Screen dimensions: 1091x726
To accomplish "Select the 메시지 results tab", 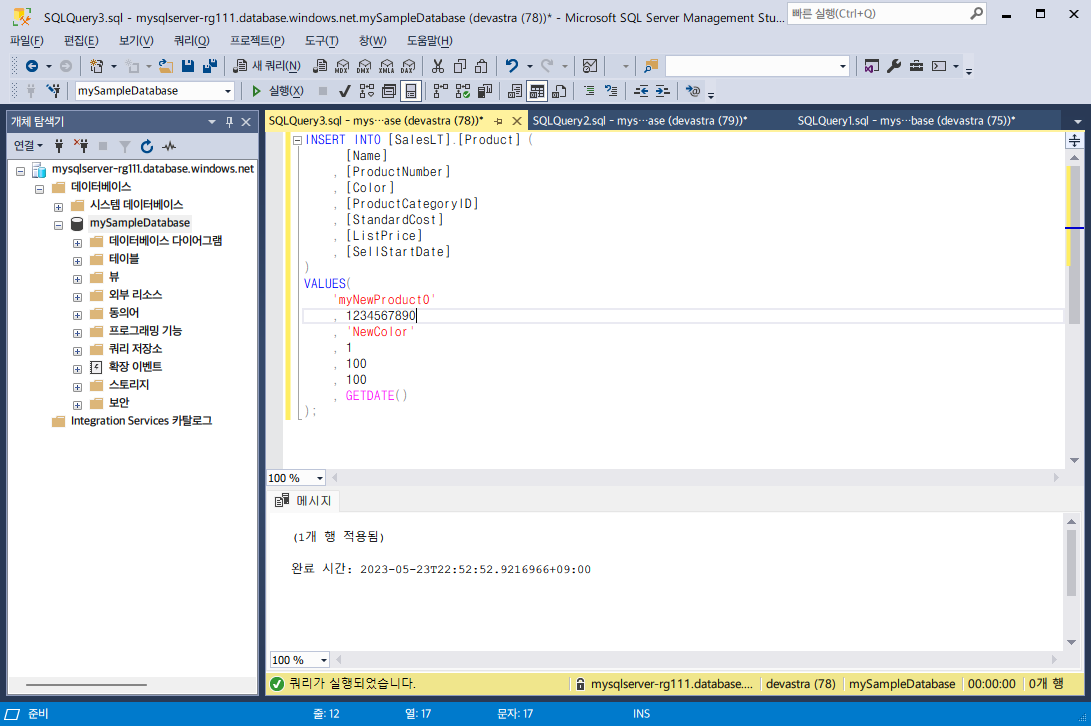I will point(303,500).
